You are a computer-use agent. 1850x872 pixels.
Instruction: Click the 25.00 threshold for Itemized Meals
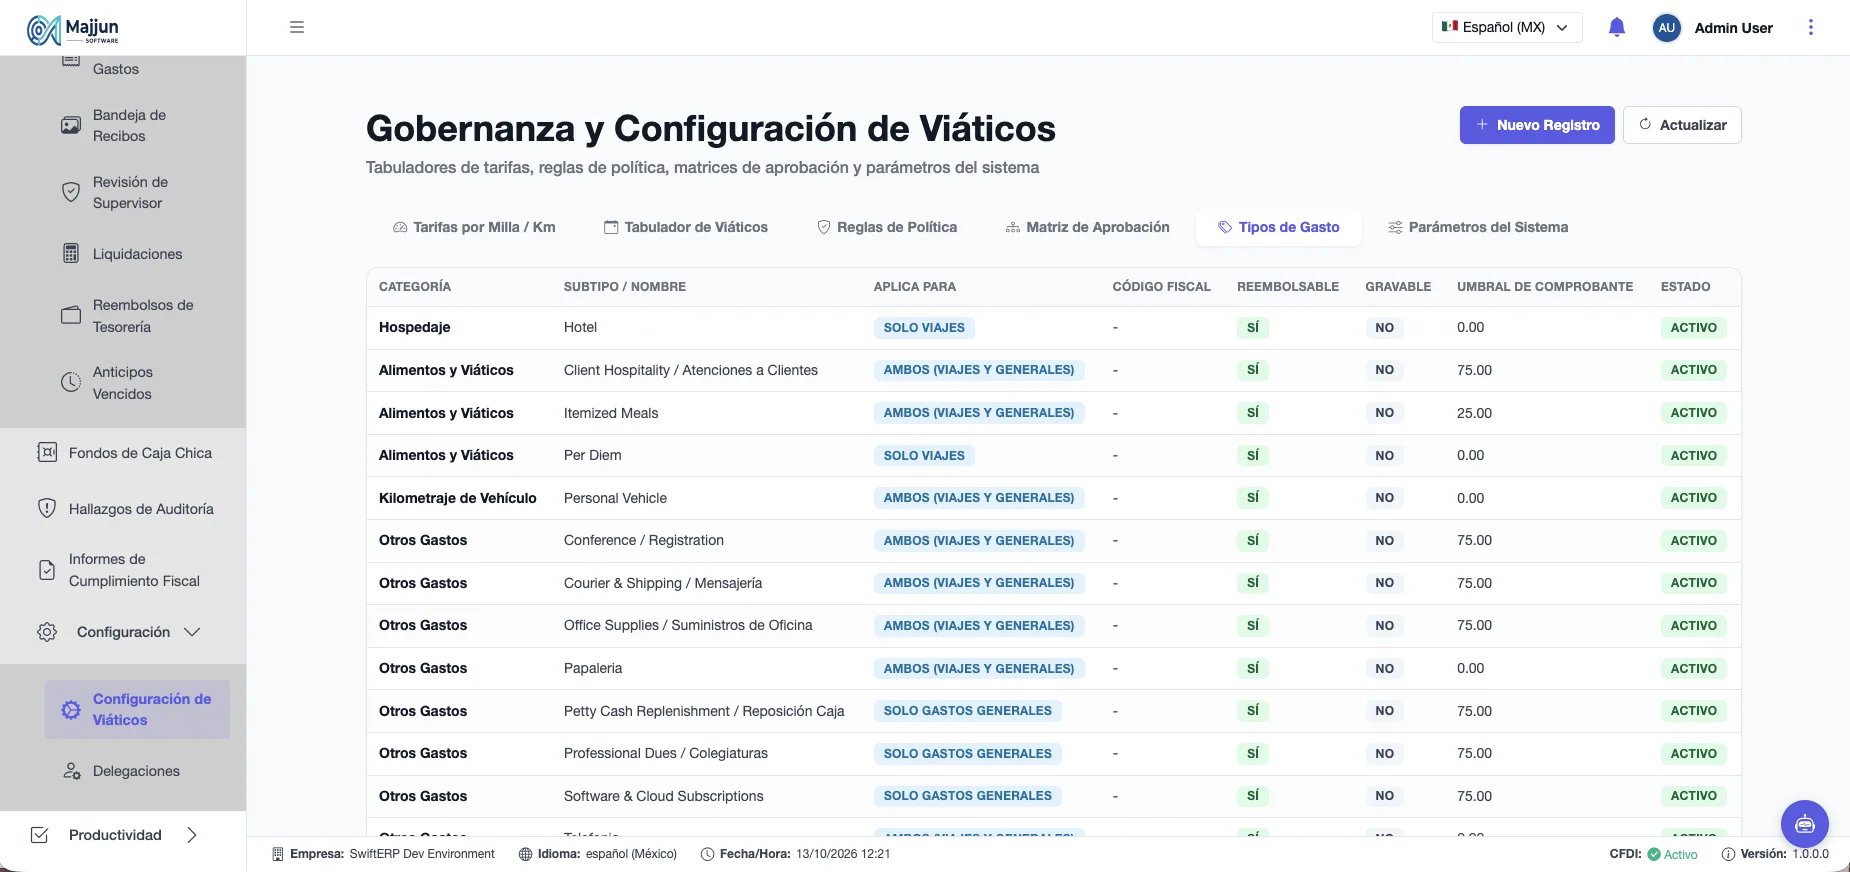point(1474,413)
